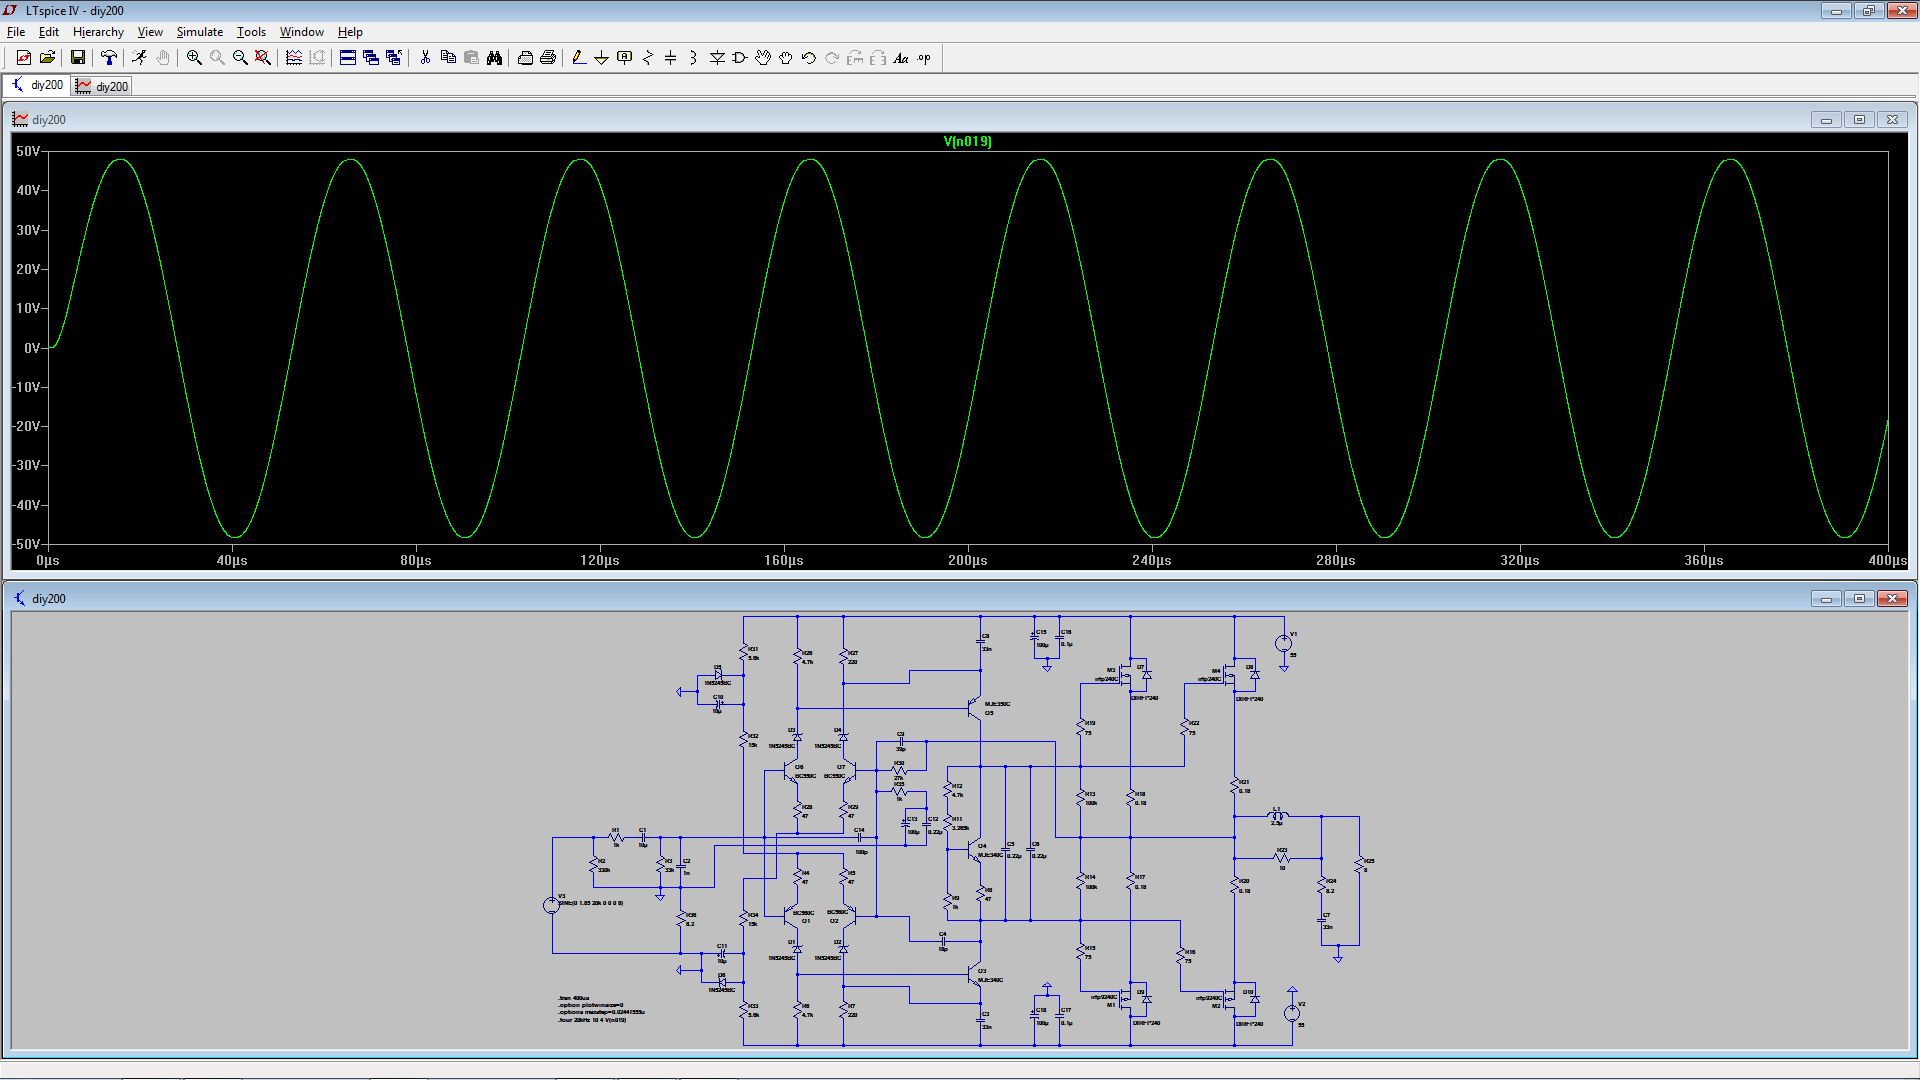Select the Copy tool

coord(448,58)
